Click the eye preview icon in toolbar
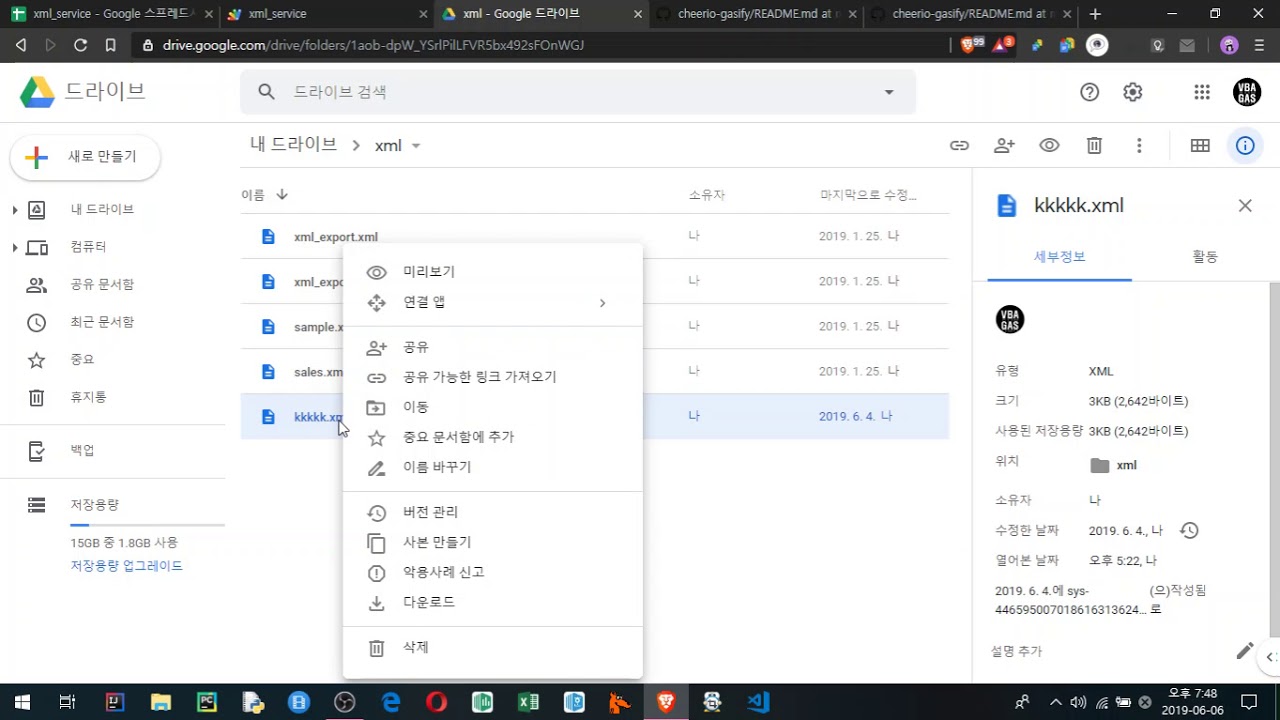This screenshot has width=1280, height=720. [x=1049, y=146]
